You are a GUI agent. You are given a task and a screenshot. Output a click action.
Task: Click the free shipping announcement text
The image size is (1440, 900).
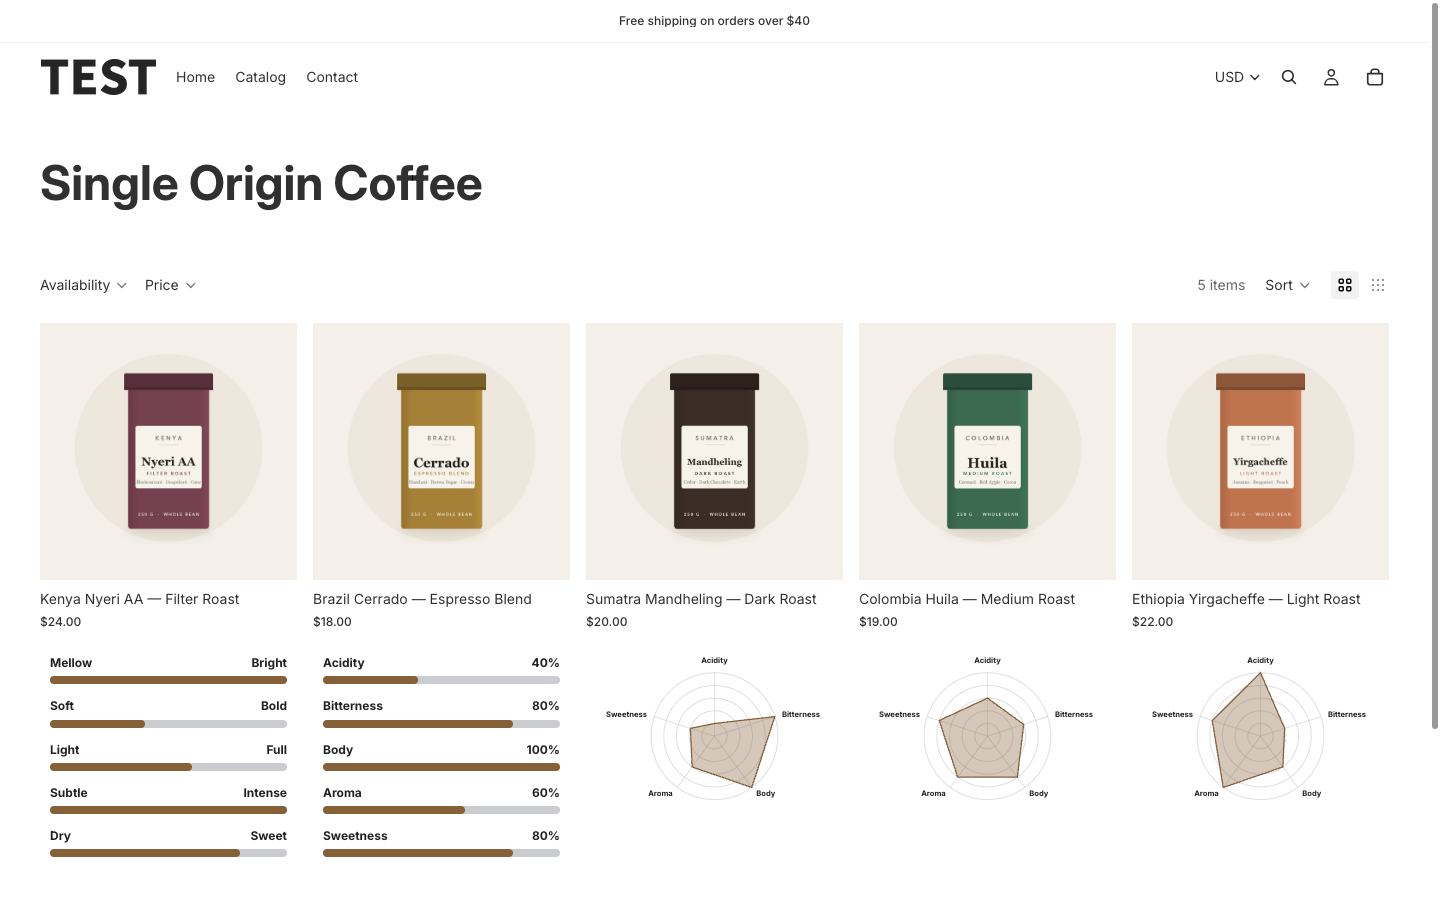click(714, 21)
